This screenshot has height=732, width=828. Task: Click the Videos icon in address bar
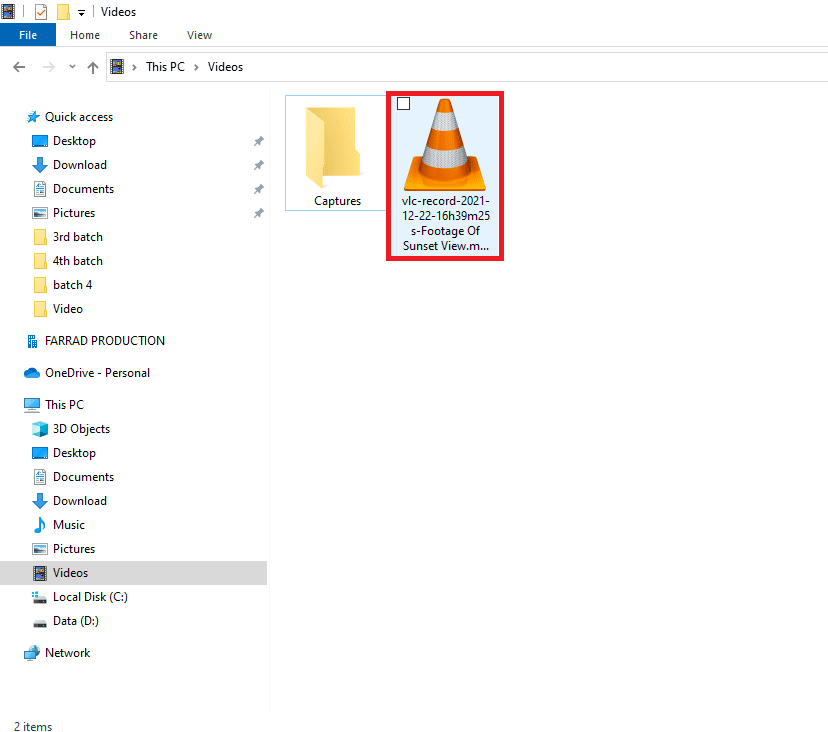click(117, 67)
